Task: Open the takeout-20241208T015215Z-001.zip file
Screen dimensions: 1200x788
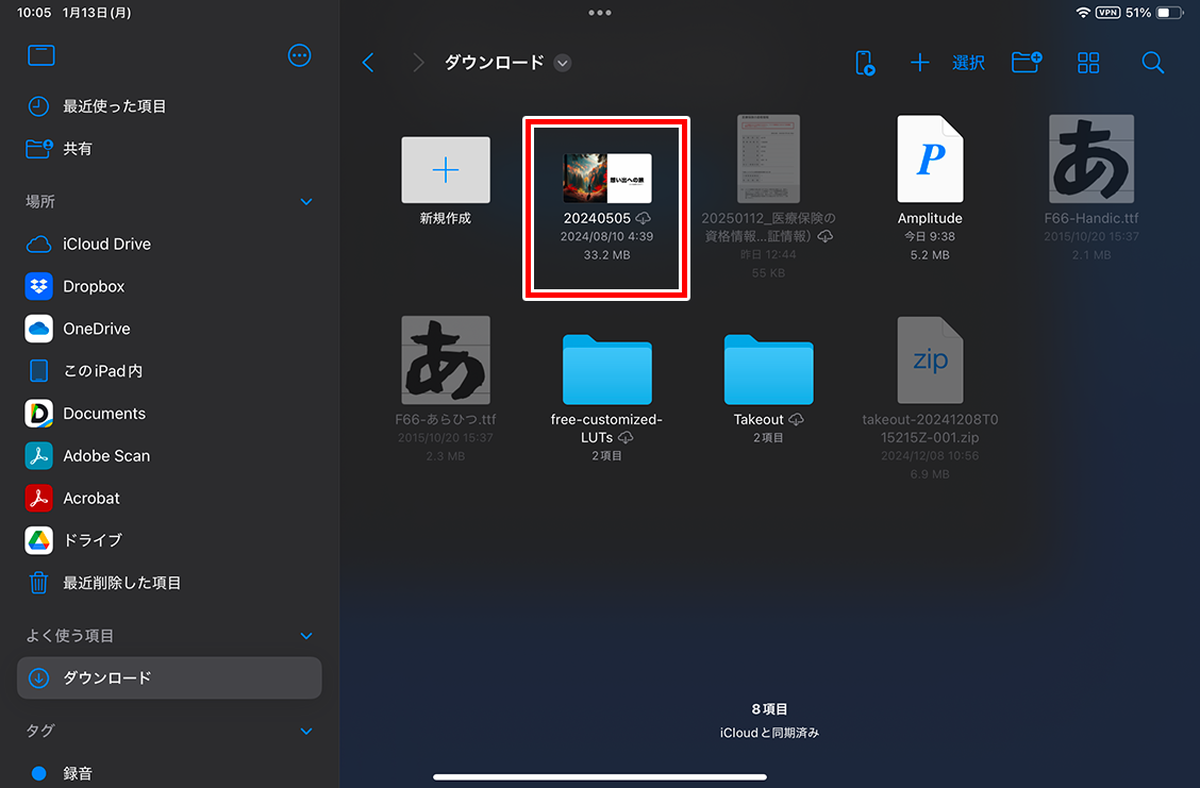Action: tap(930, 360)
